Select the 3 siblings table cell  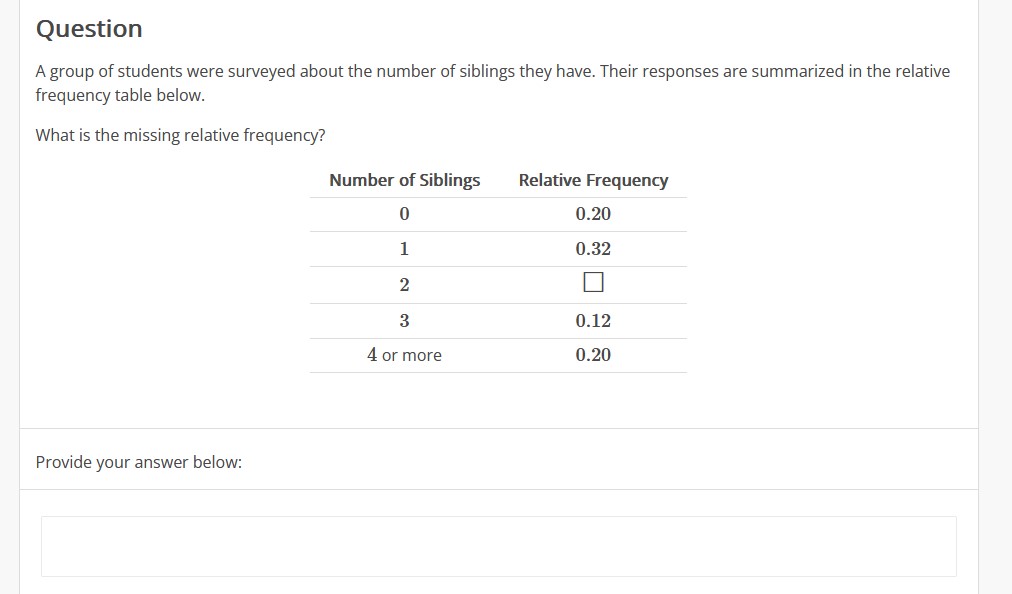pyautogui.click(x=404, y=320)
